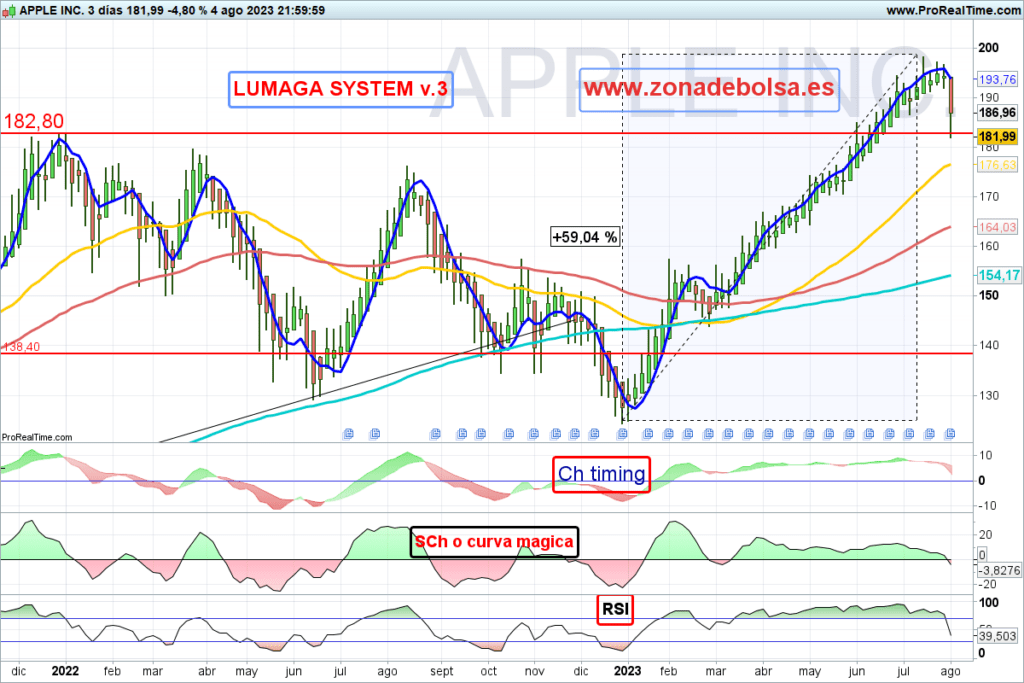Click the ProRealTime.com label above Ch timing panel

click(37, 437)
